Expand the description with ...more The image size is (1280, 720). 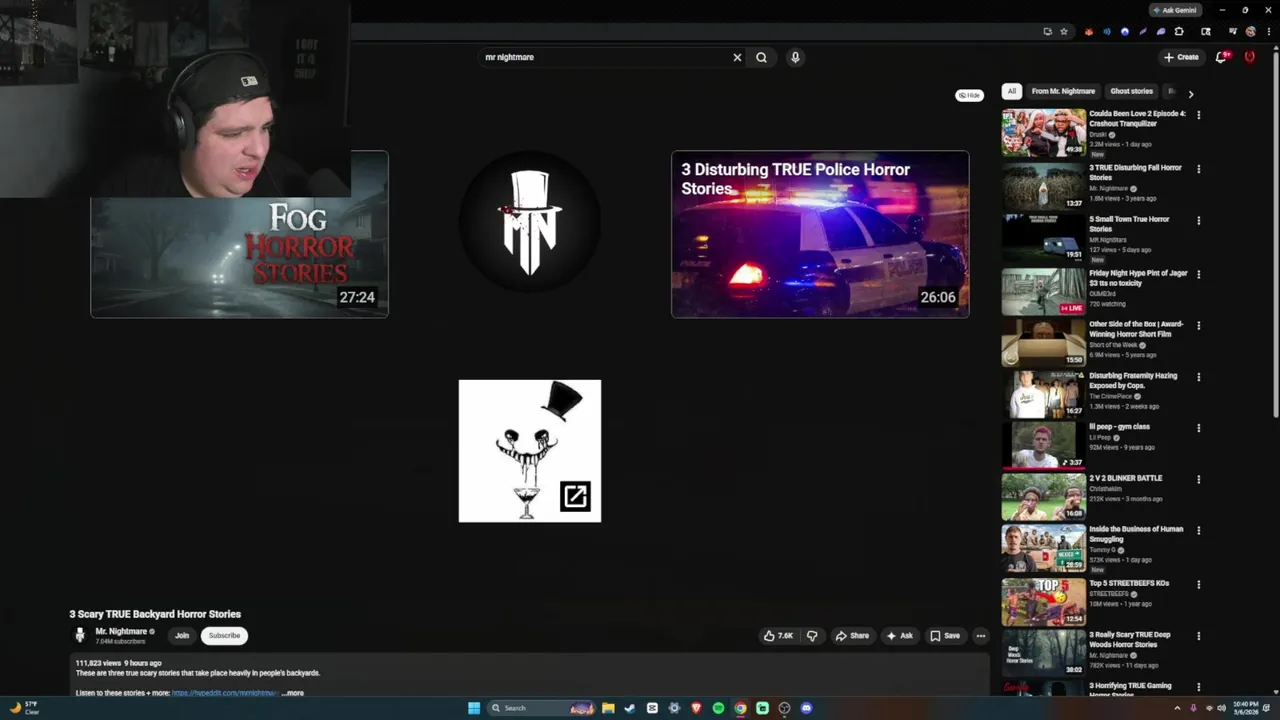[x=293, y=693]
